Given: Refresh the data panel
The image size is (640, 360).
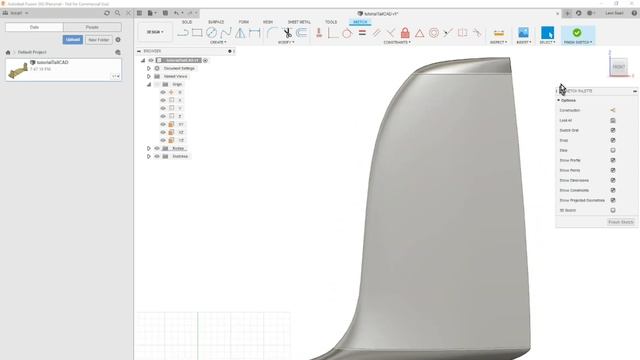Looking at the screenshot, I should [107, 13].
